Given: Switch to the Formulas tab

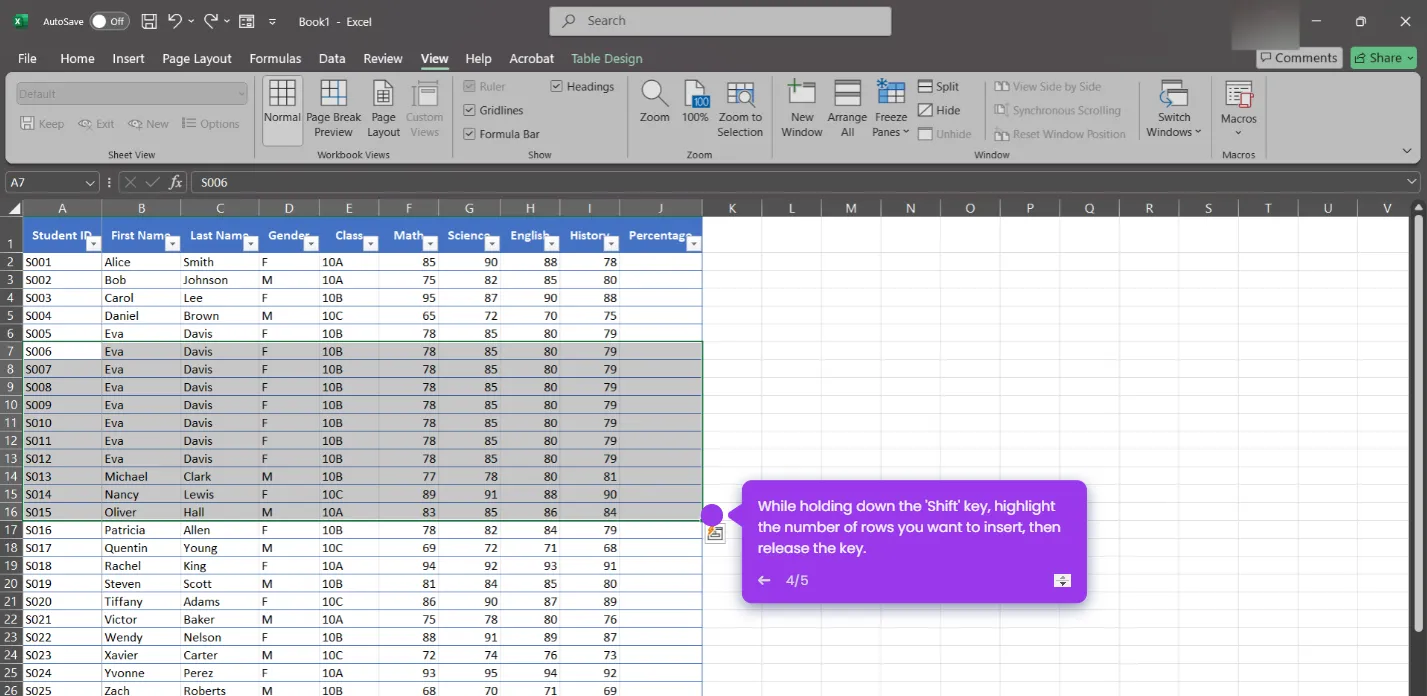Looking at the screenshot, I should [x=275, y=58].
